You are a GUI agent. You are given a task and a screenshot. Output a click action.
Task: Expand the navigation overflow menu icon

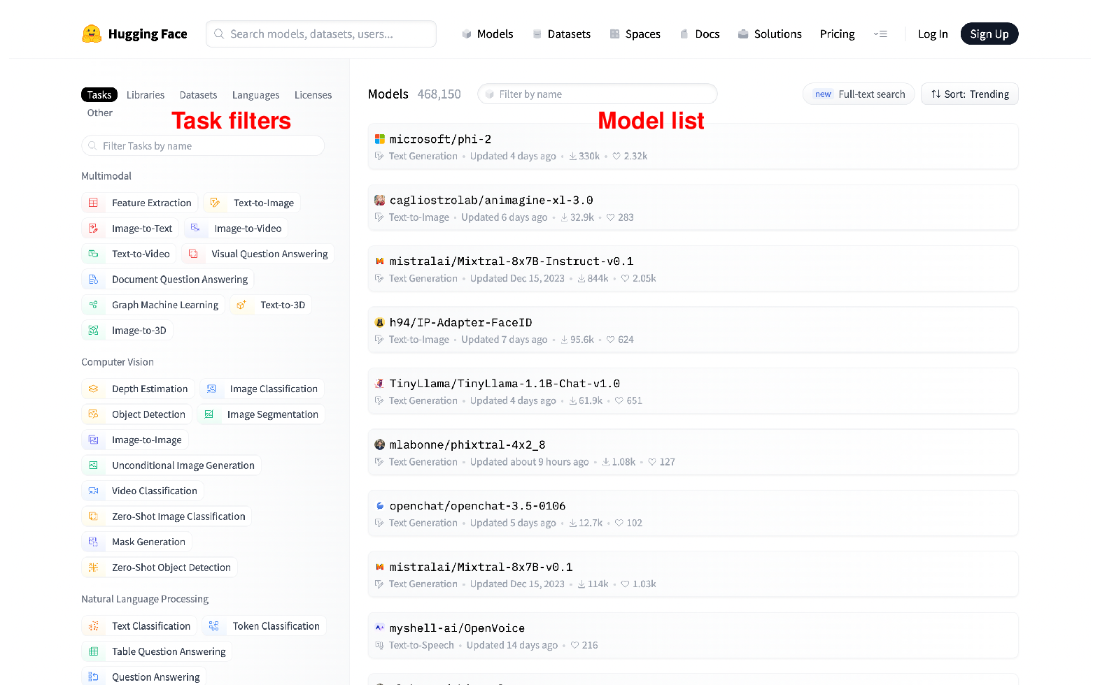(880, 34)
